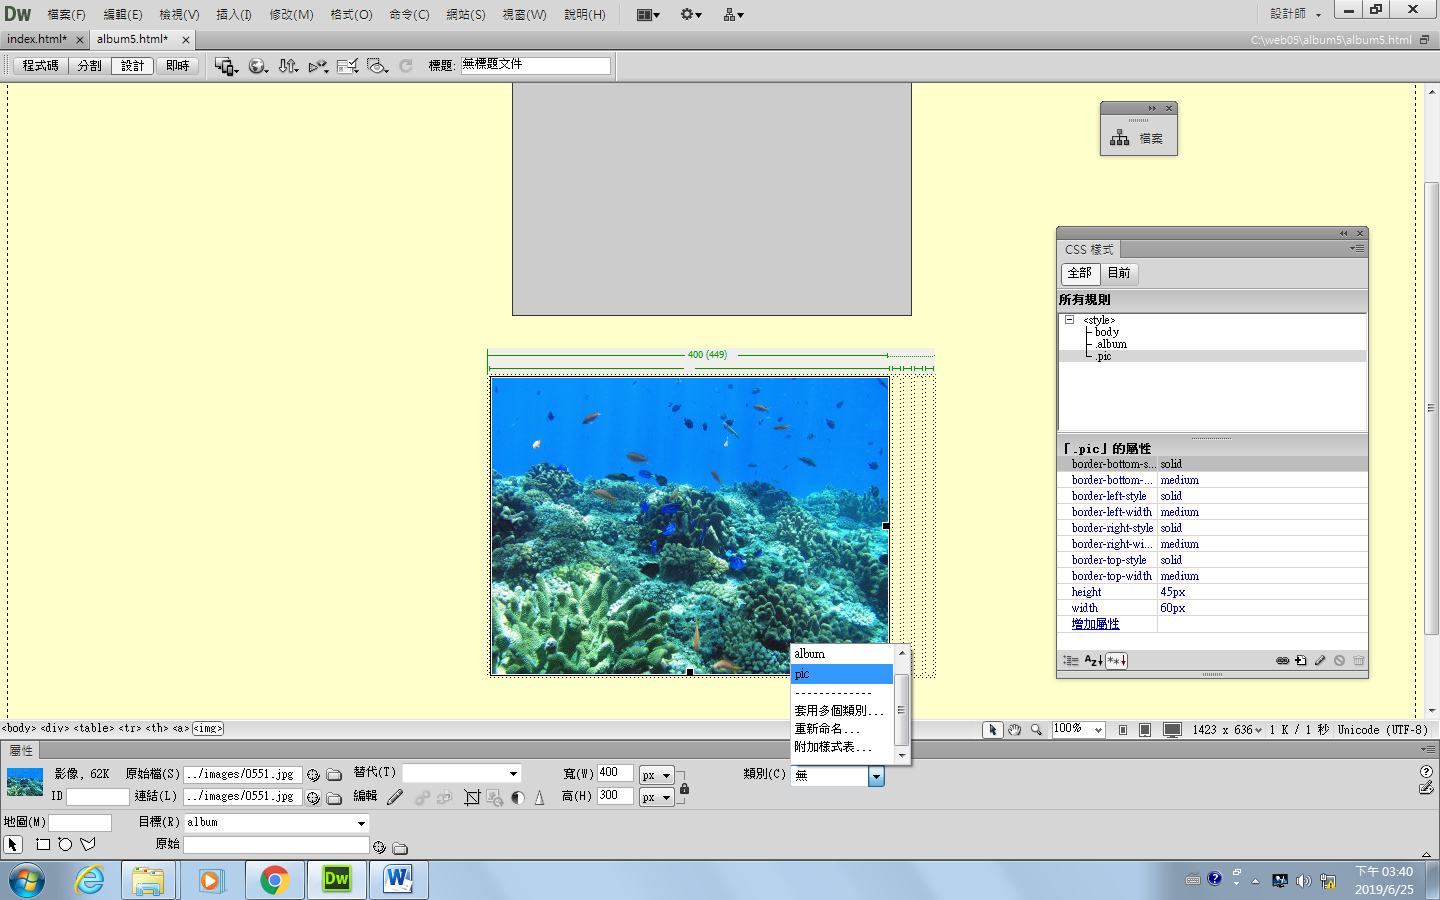
Task: Toggle the width-height constrain lock
Action: pos(684,788)
